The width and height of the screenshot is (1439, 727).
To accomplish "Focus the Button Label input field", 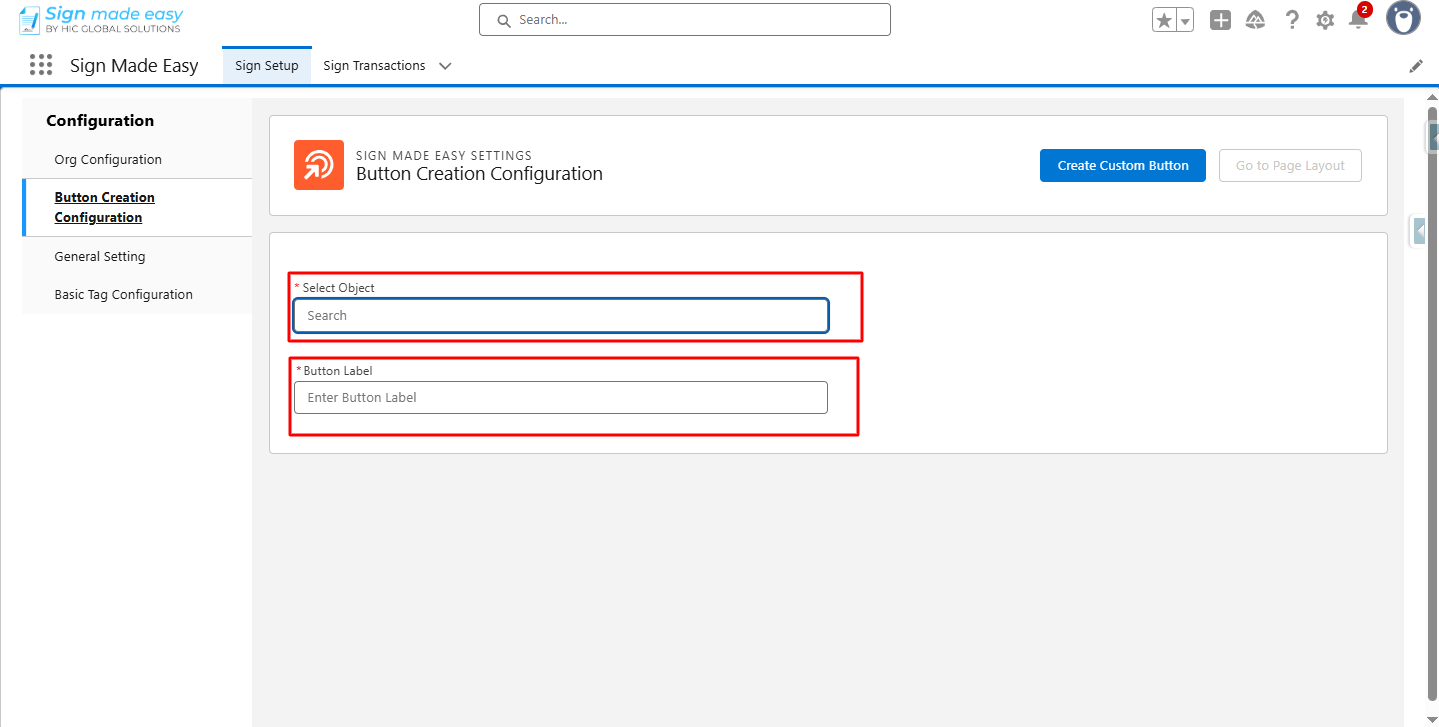I will pos(561,397).
